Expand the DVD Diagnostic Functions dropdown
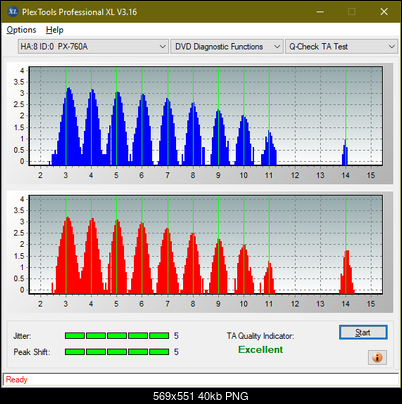 pyautogui.click(x=227, y=47)
